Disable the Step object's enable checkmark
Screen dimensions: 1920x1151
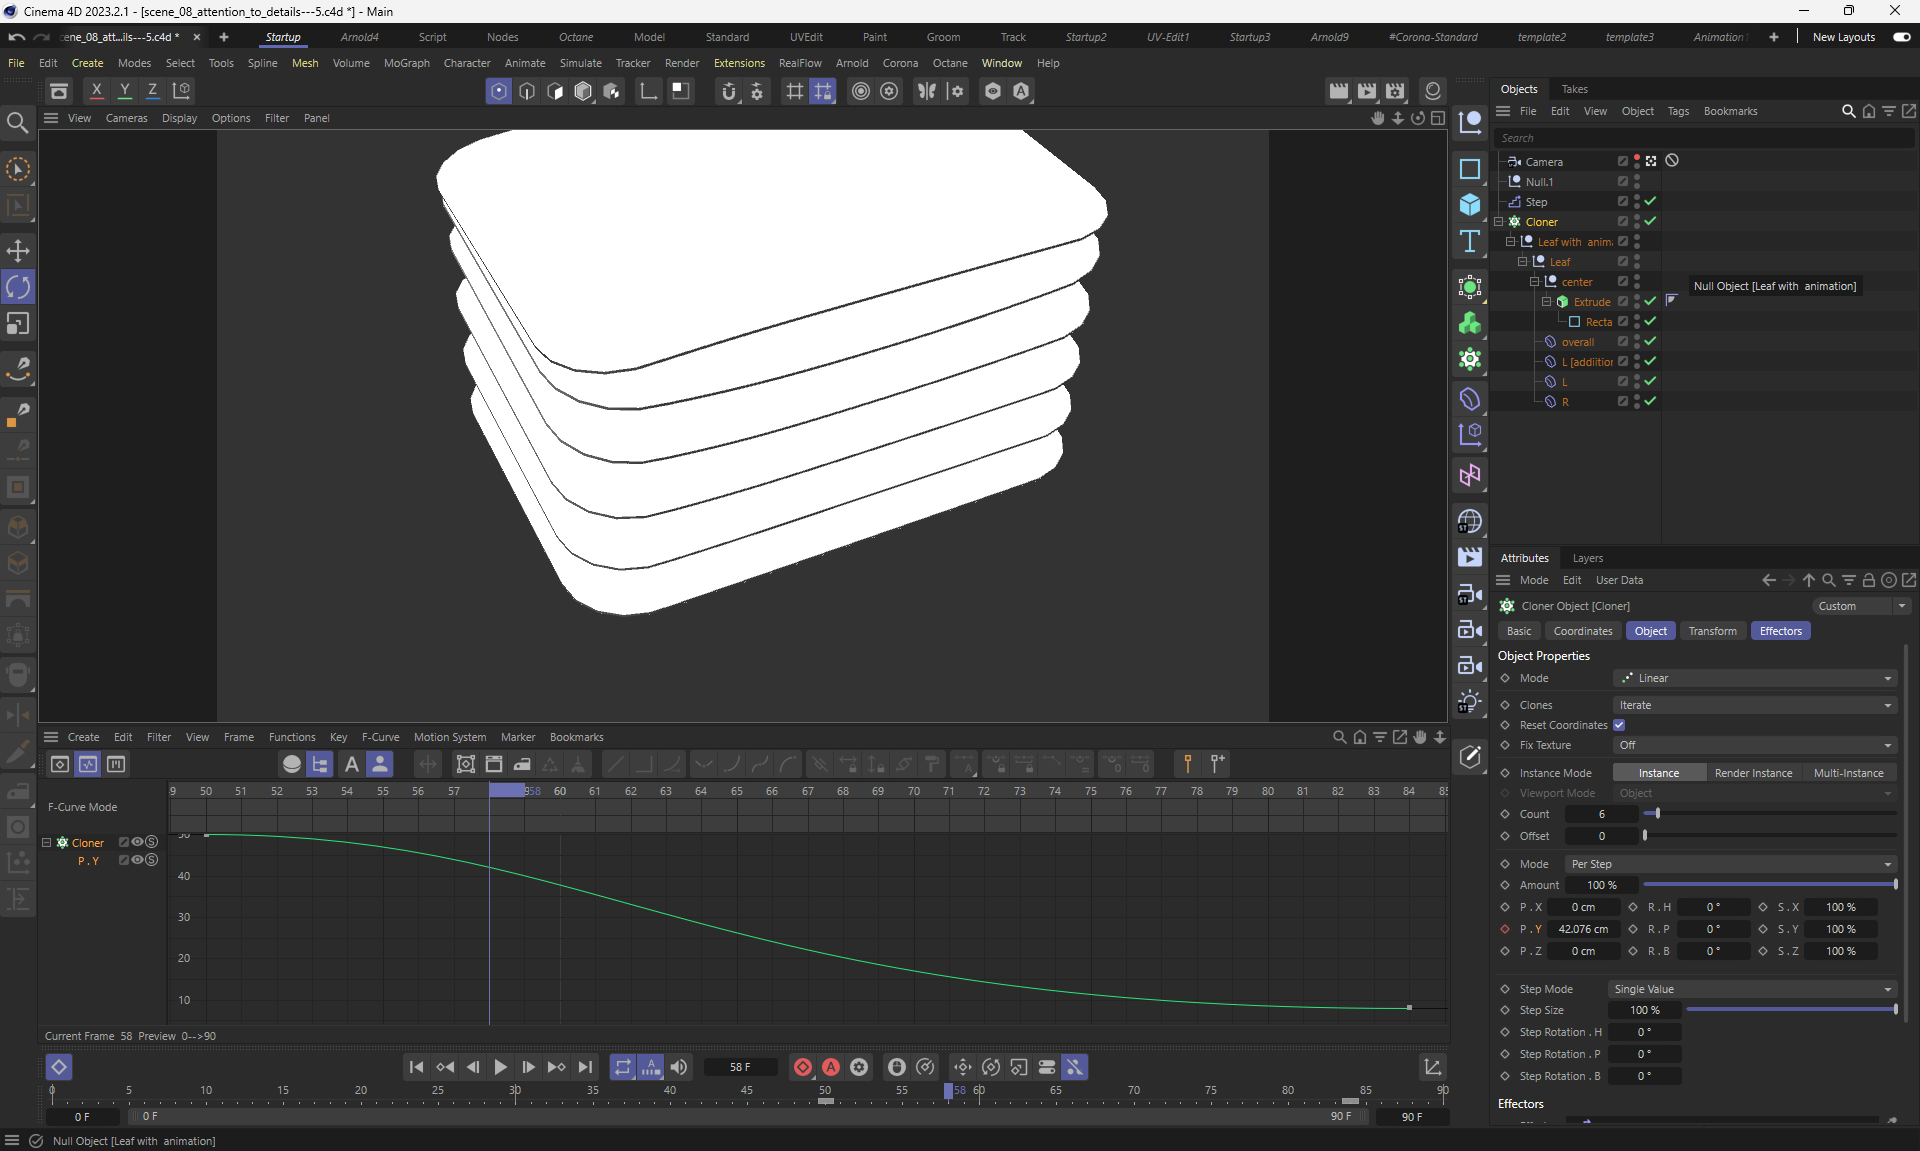point(1650,202)
